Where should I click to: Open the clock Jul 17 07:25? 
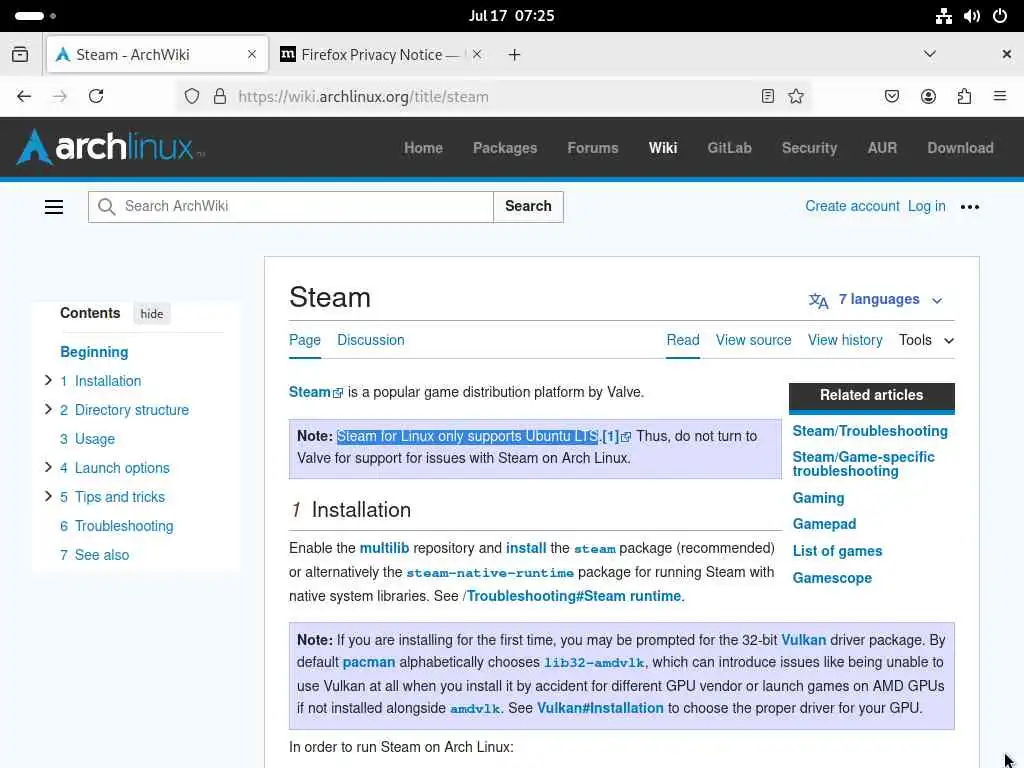click(511, 16)
